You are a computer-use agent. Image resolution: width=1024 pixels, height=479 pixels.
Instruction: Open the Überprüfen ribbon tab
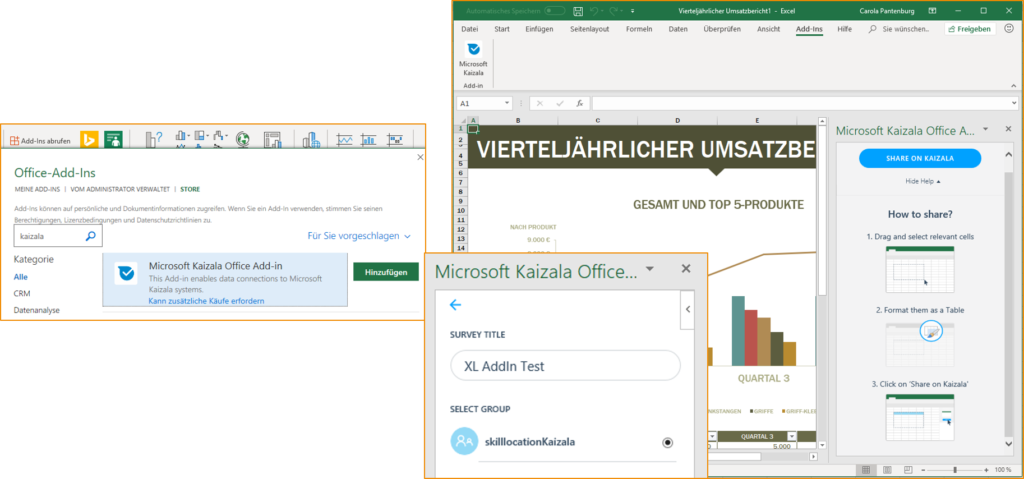[x=722, y=29]
